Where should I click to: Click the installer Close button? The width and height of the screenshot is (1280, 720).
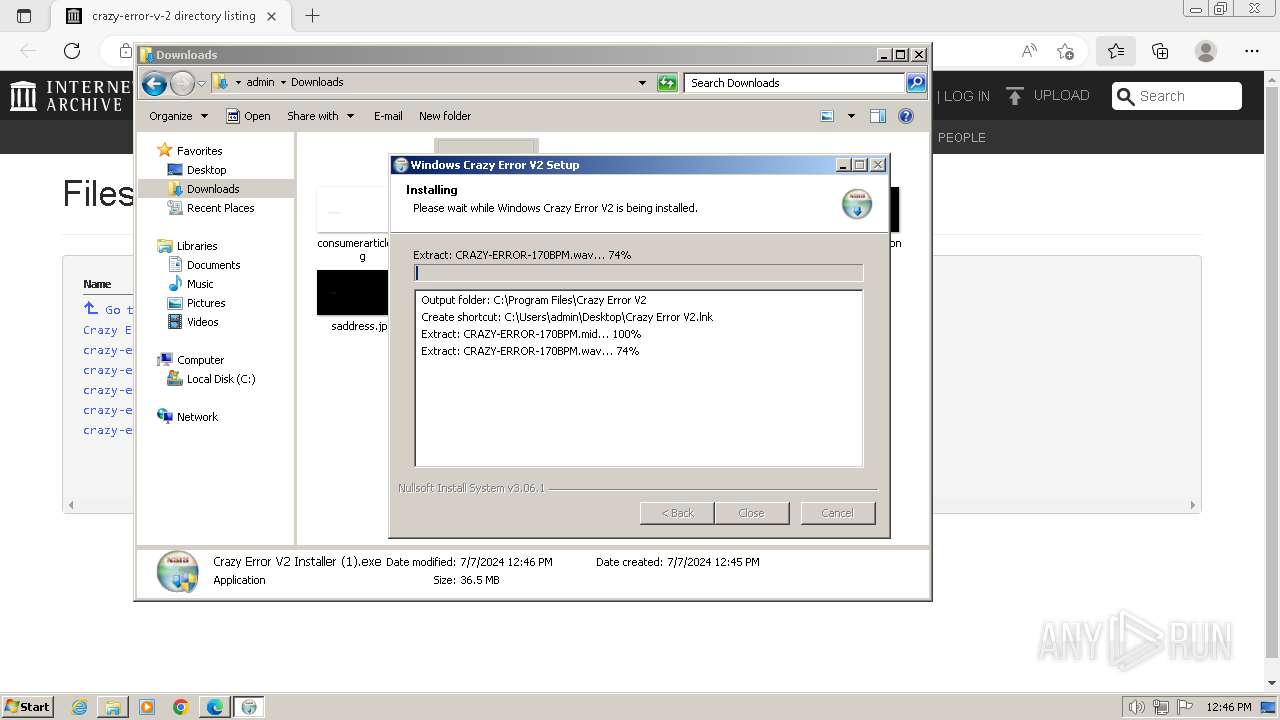752,513
